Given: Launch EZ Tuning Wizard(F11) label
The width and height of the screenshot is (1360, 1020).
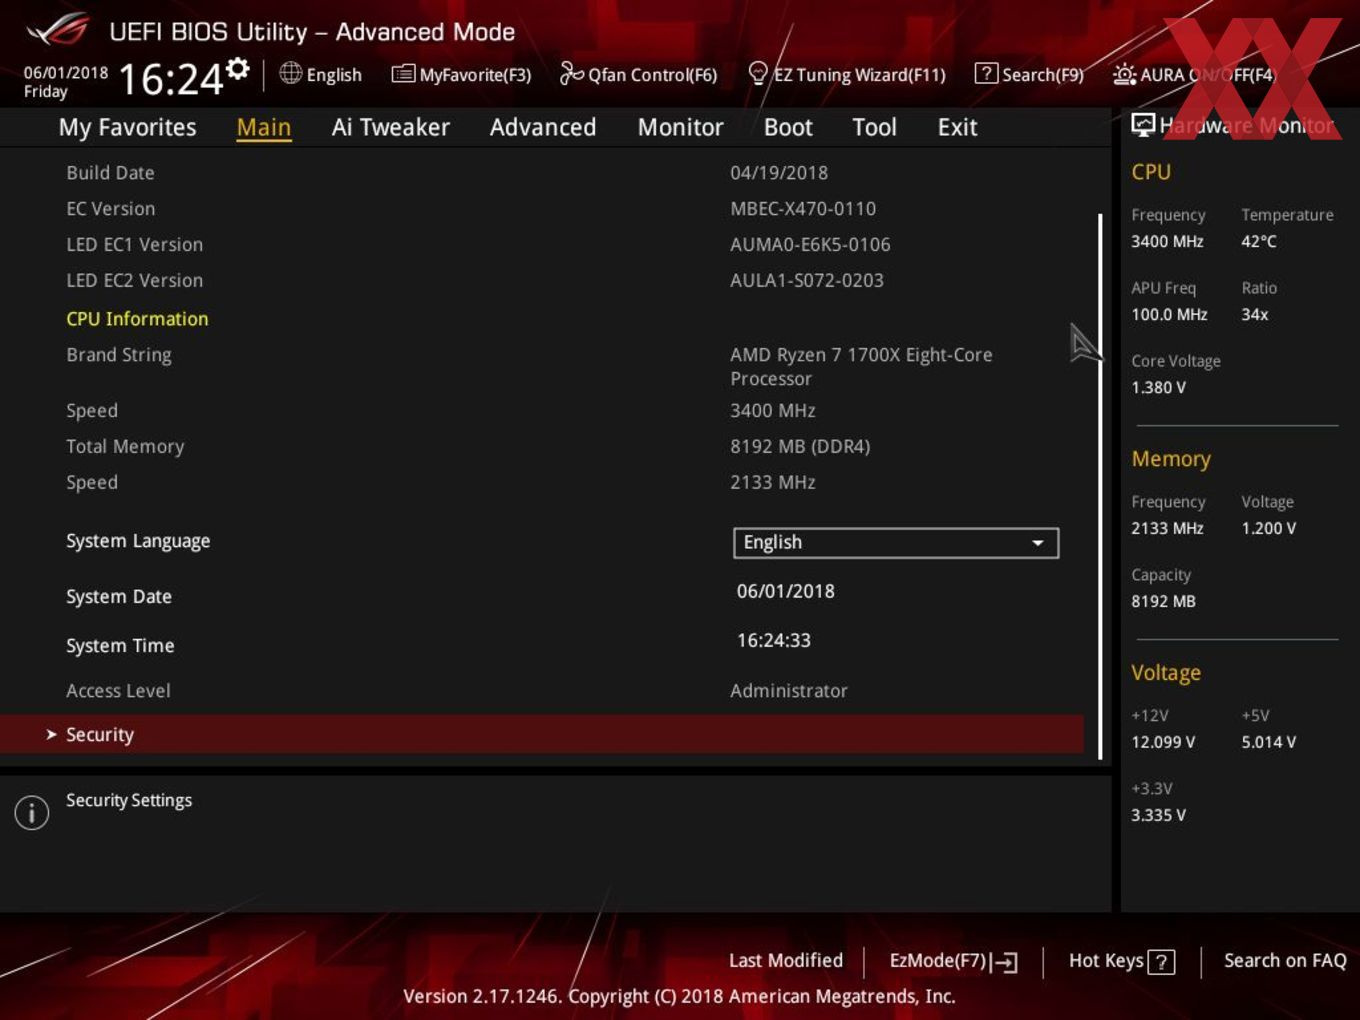Looking at the screenshot, I should [860, 75].
